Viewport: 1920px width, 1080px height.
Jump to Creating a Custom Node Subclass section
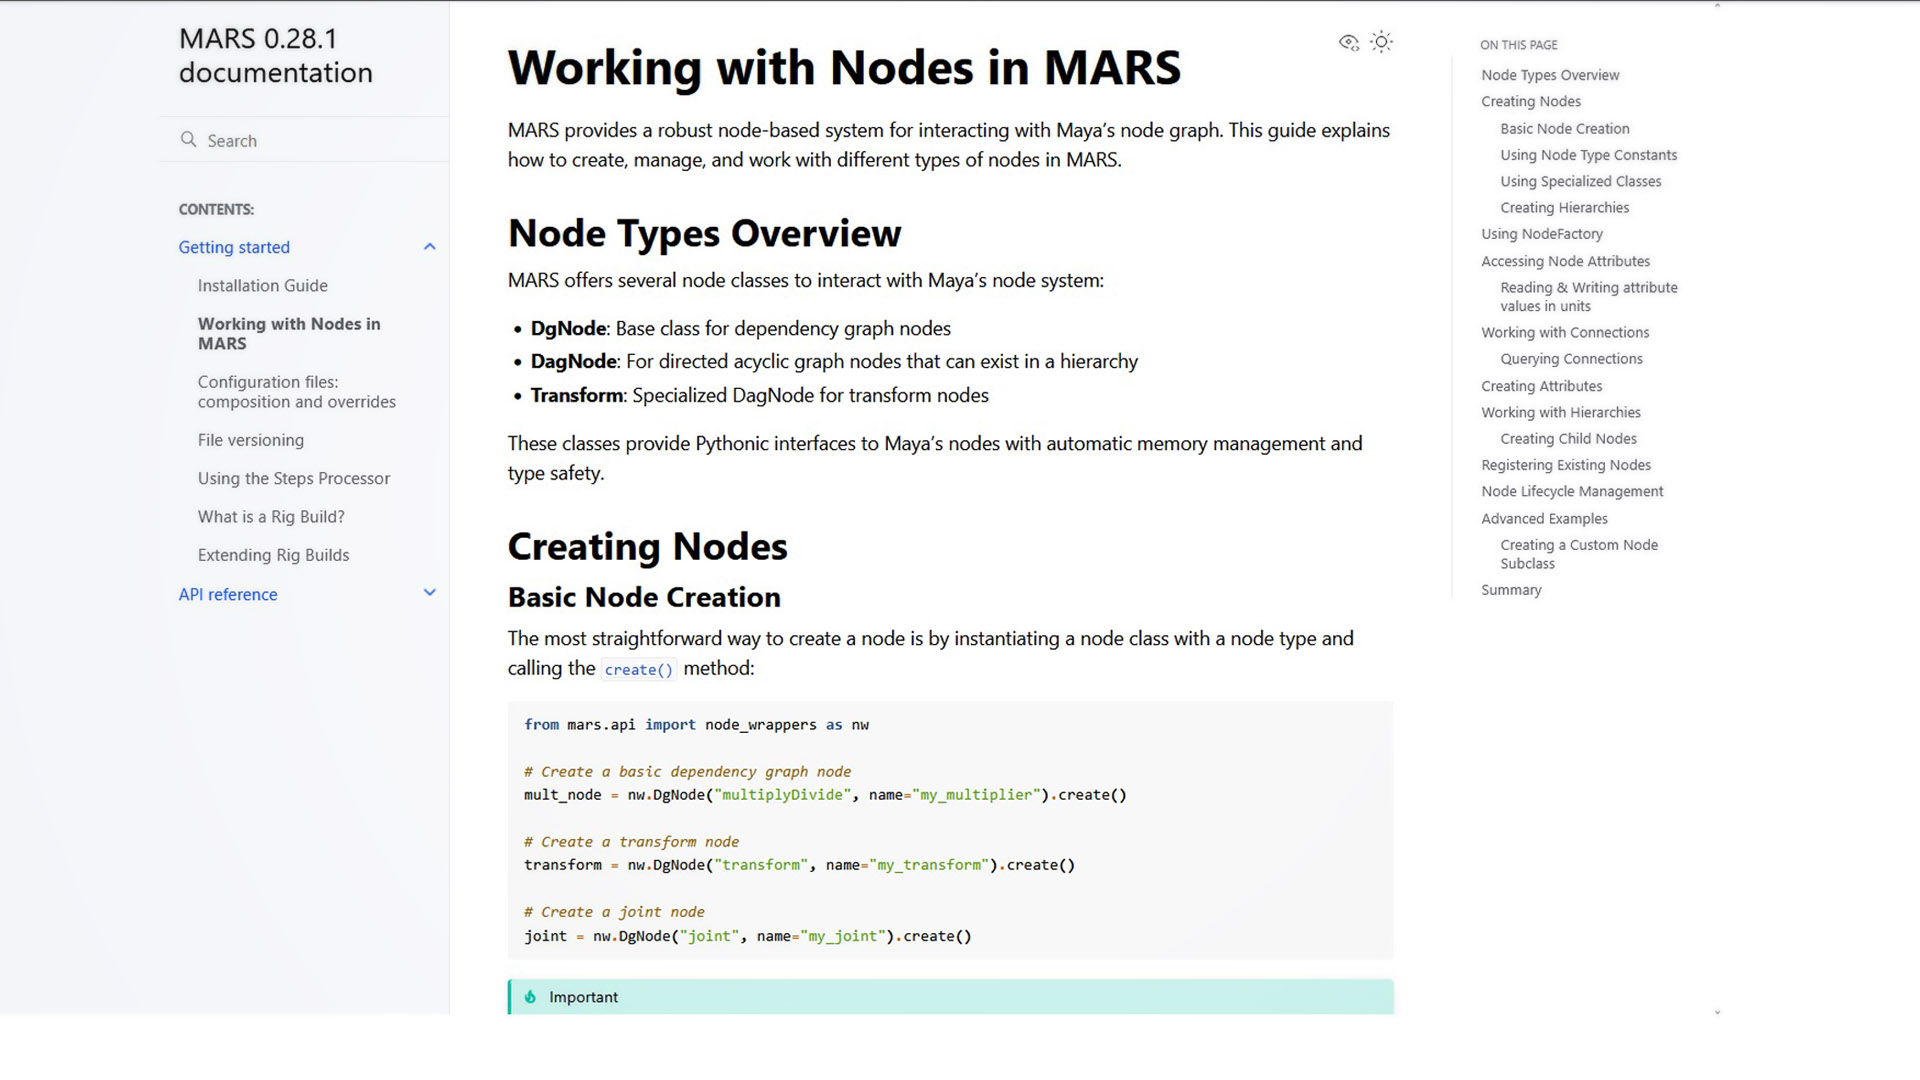(x=1579, y=554)
